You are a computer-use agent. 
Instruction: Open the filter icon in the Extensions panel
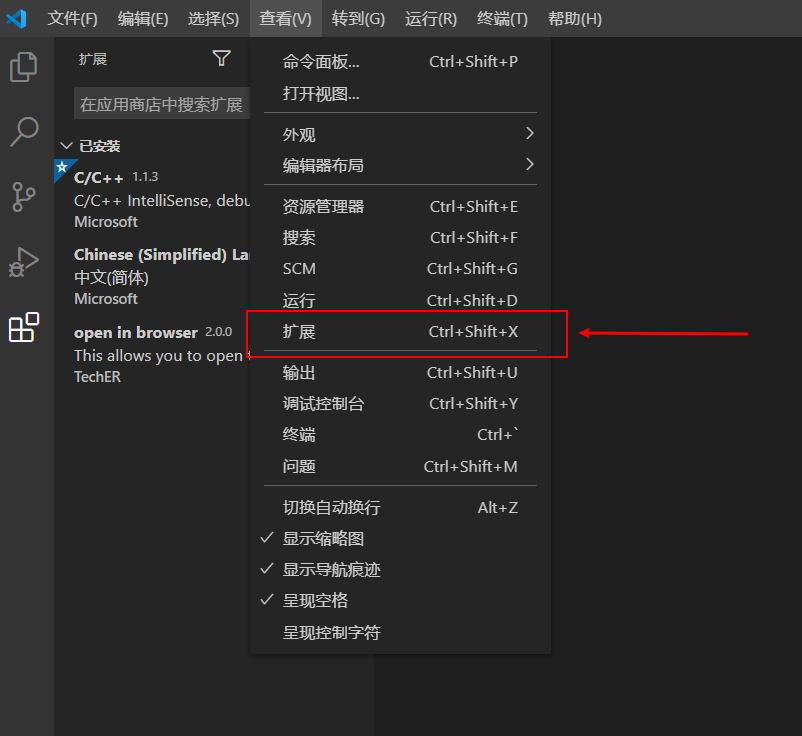221,58
